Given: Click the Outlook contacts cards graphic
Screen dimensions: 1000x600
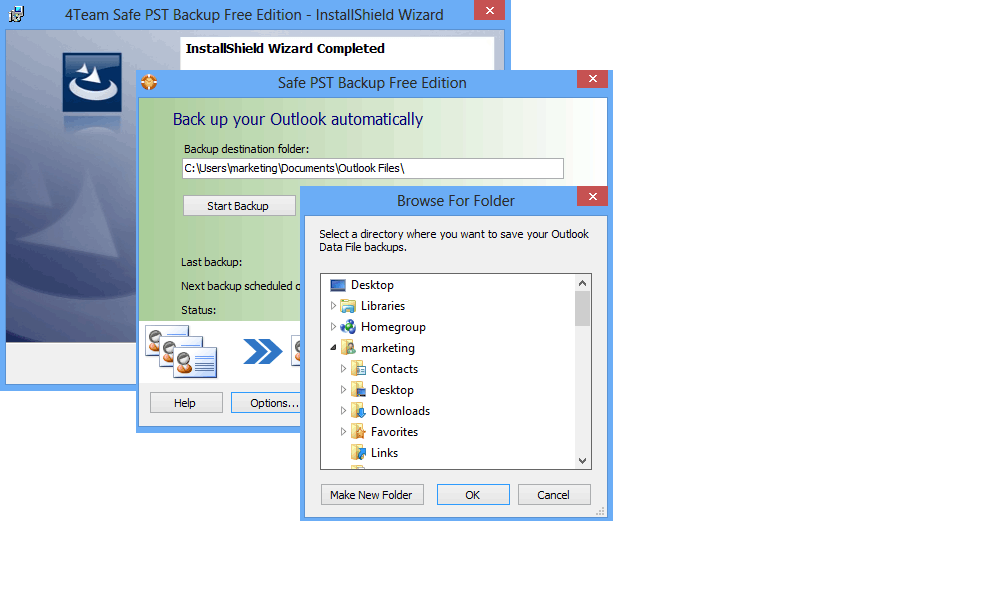Looking at the screenshot, I should [x=181, y=351].
